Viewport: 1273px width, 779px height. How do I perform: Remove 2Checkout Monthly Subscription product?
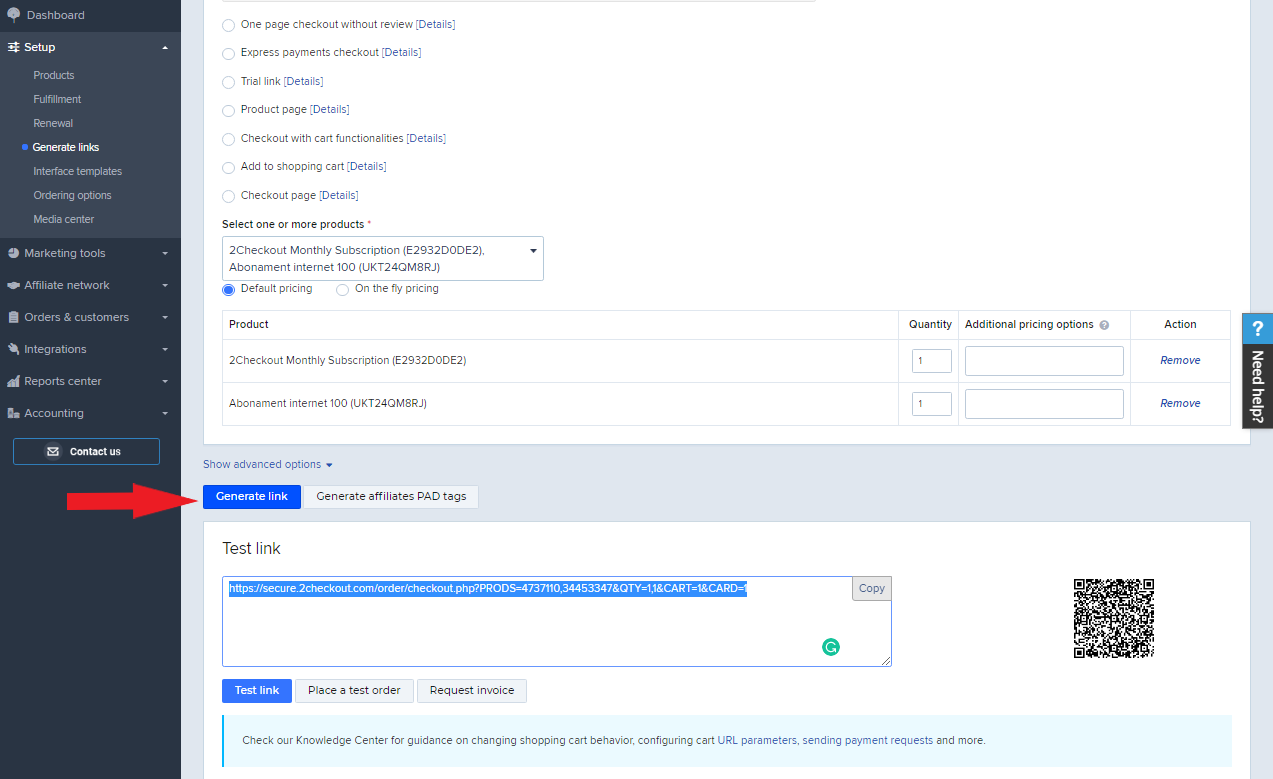[1180, 360]
